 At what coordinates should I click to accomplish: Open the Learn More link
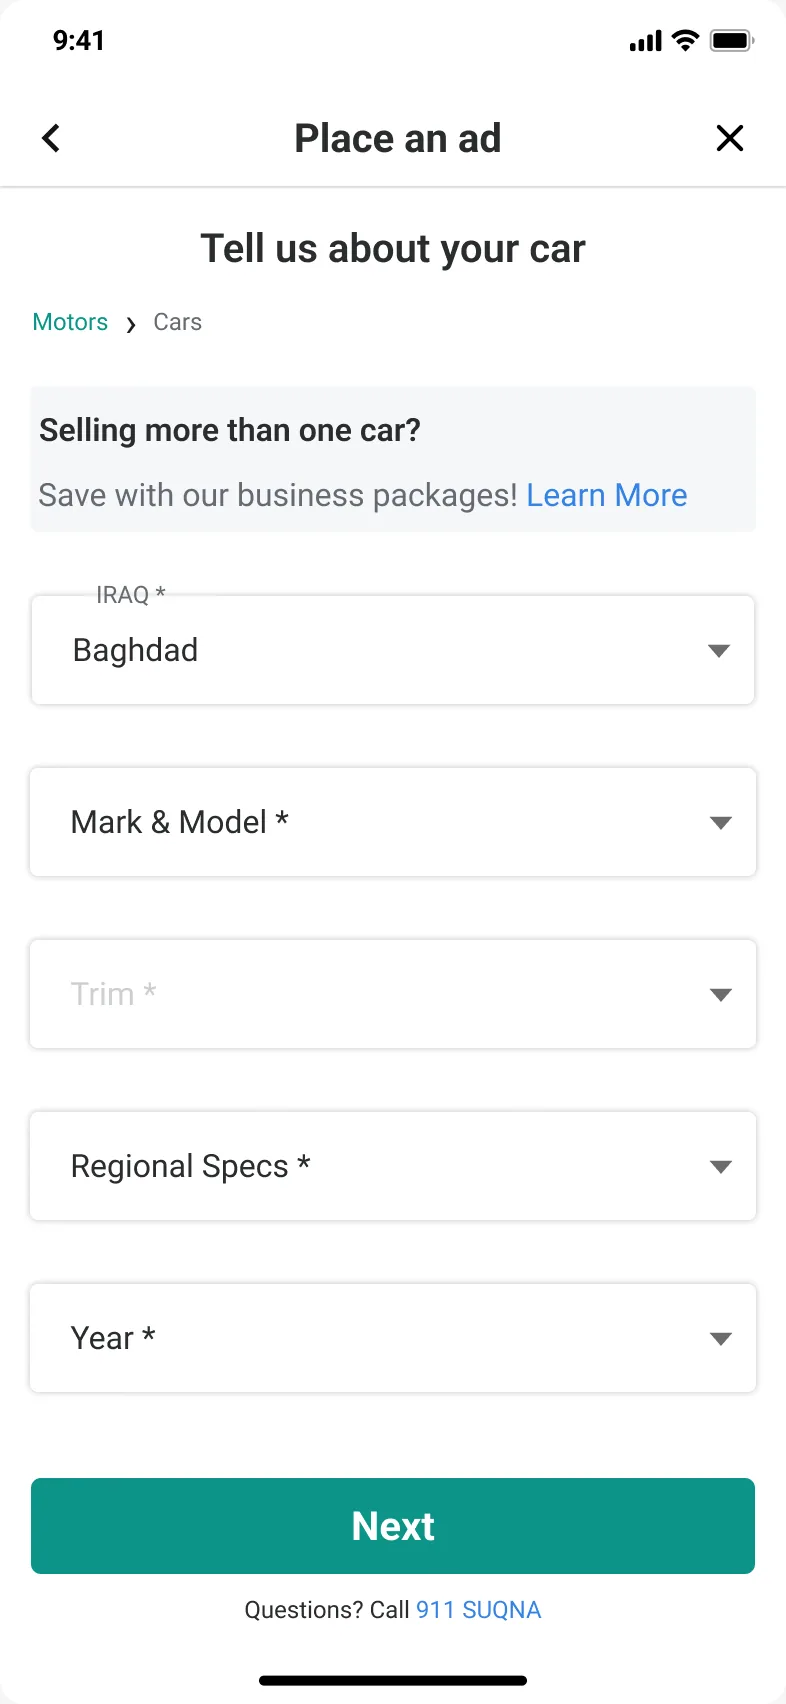(607, 495)
